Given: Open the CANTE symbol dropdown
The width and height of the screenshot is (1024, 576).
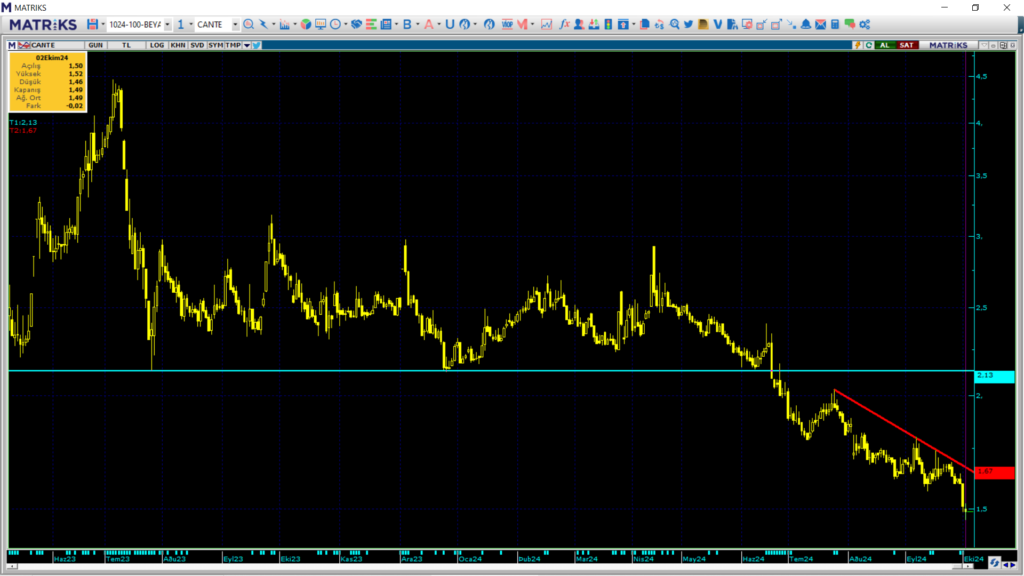Looking at the screenshot, I should coord(235,24).
